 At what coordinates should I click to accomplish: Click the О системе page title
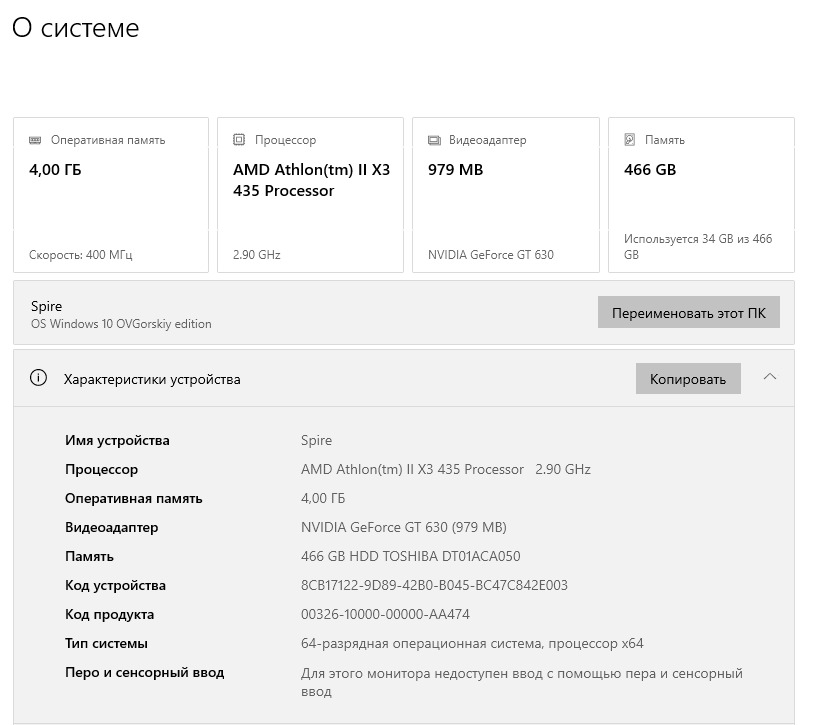click(x=76, y=28)
